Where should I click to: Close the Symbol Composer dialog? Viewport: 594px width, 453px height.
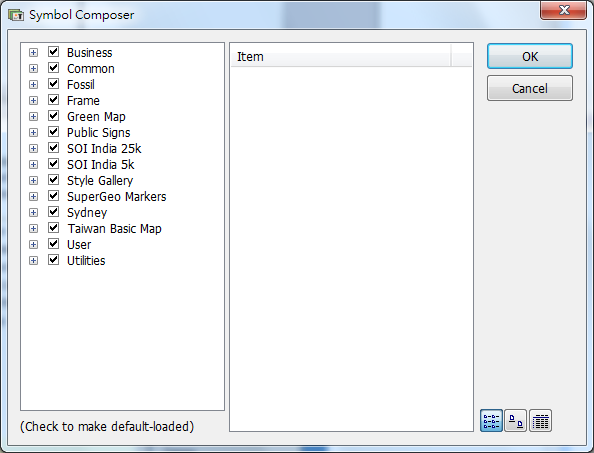tap(564, 10)
